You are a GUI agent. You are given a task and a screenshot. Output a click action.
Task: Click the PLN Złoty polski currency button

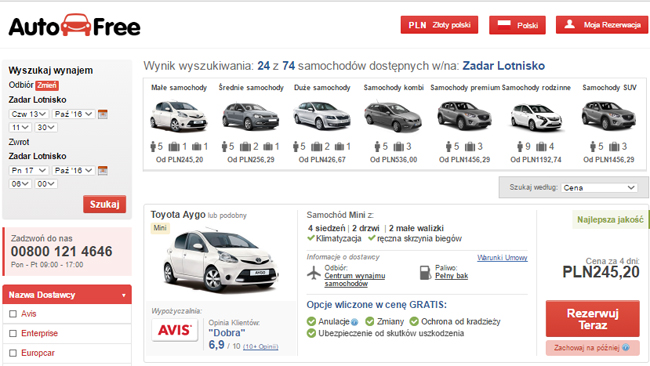point(439,25)
